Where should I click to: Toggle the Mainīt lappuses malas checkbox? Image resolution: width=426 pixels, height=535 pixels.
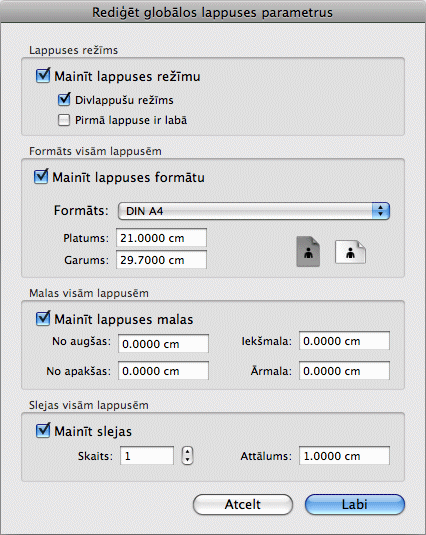[43, 318]
